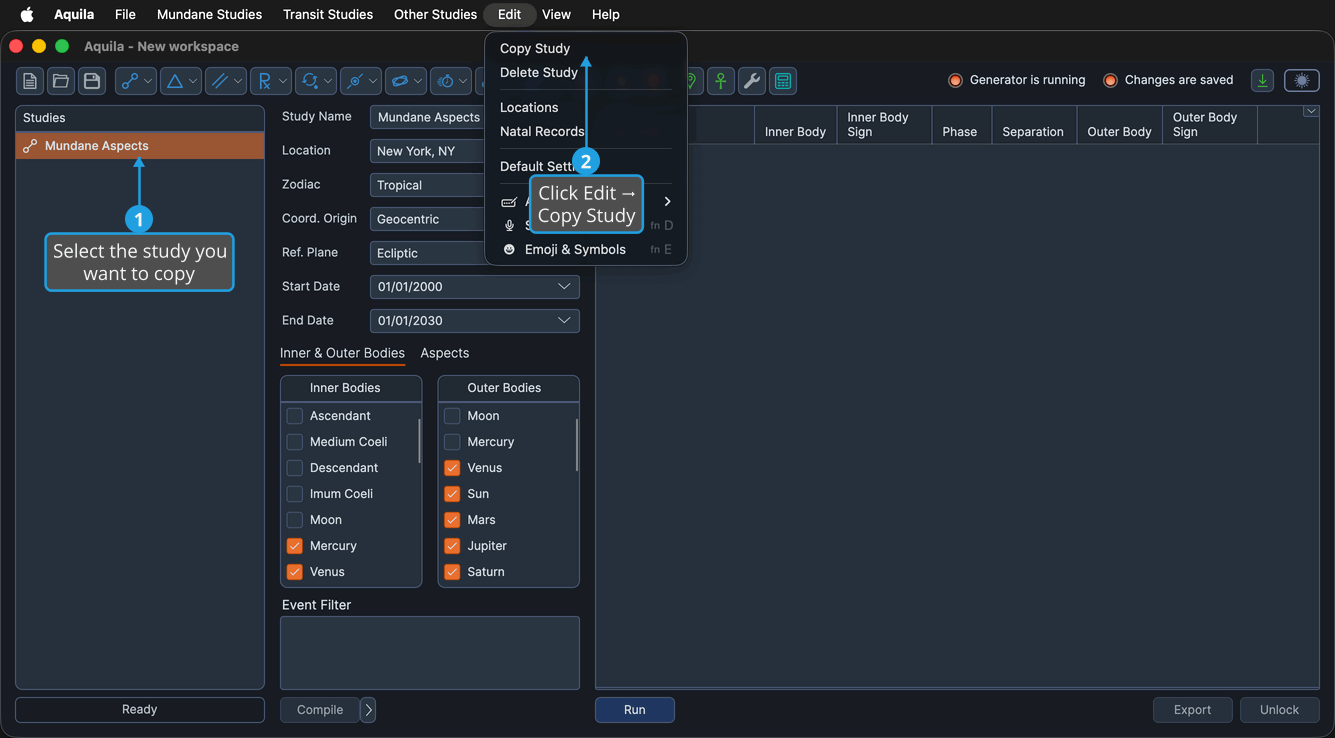This screenshot has height=738, width=1335.
Task: Open the End Date dropdown
Action: 475,321
